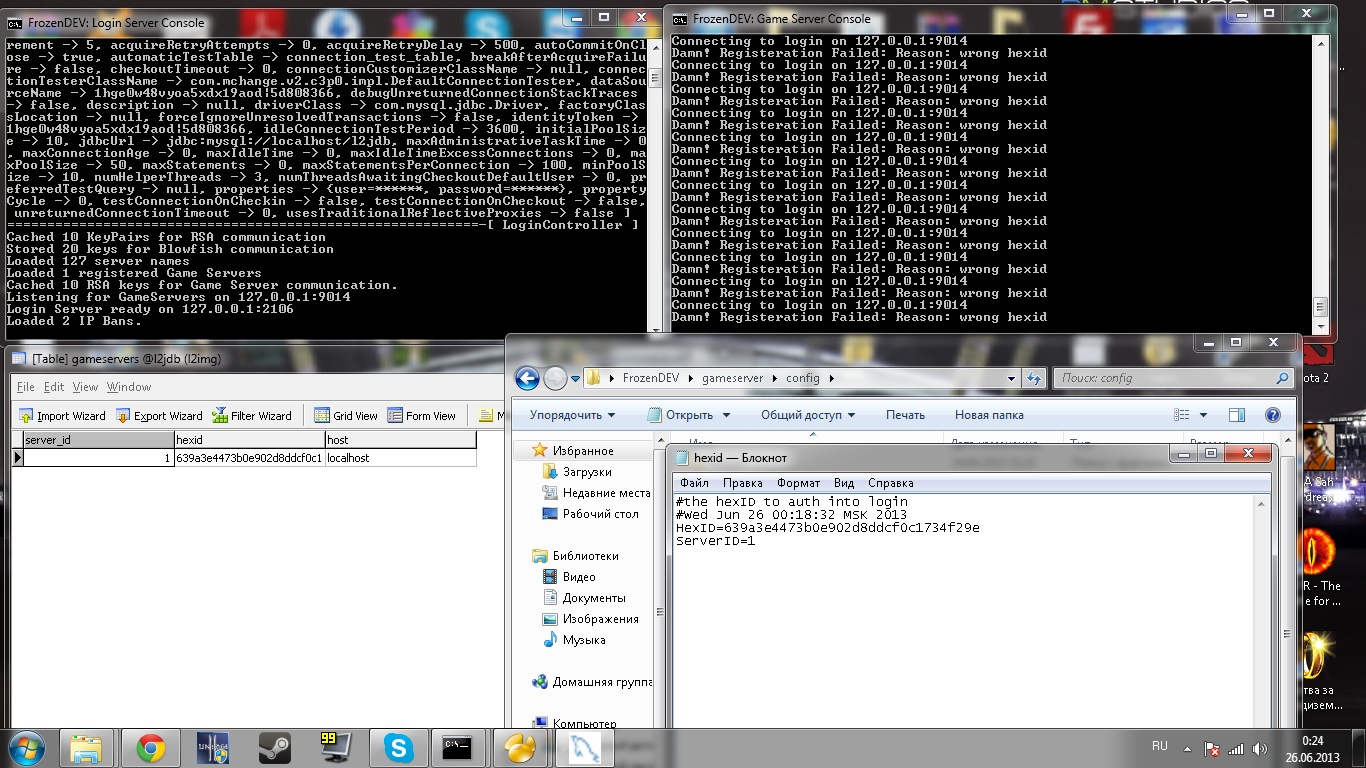Open recent locations dropdown beside Explorer navigation arrows

tap(575, 379)
